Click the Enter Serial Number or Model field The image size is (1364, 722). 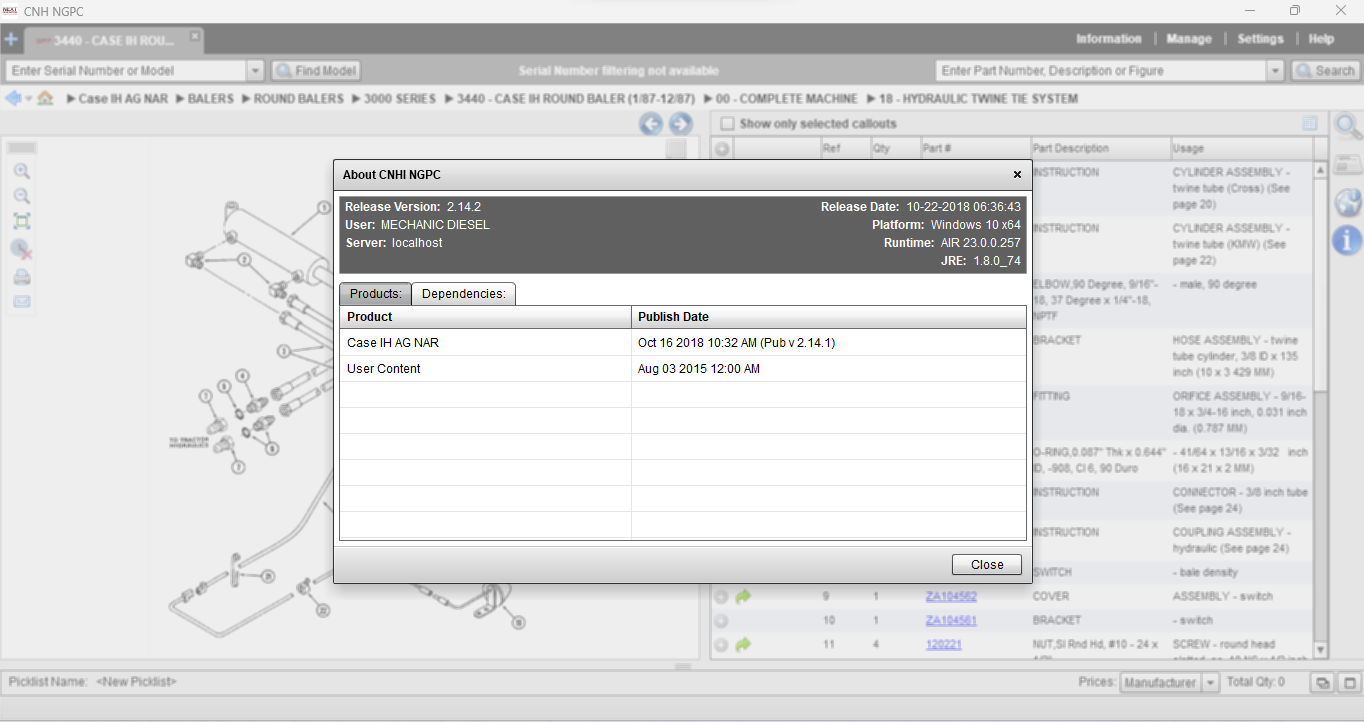pos(126,71)
